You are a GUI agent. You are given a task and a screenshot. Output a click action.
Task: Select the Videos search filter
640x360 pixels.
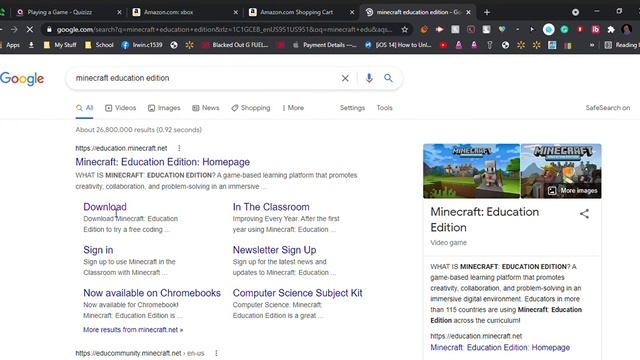click(x=120, y=108)
